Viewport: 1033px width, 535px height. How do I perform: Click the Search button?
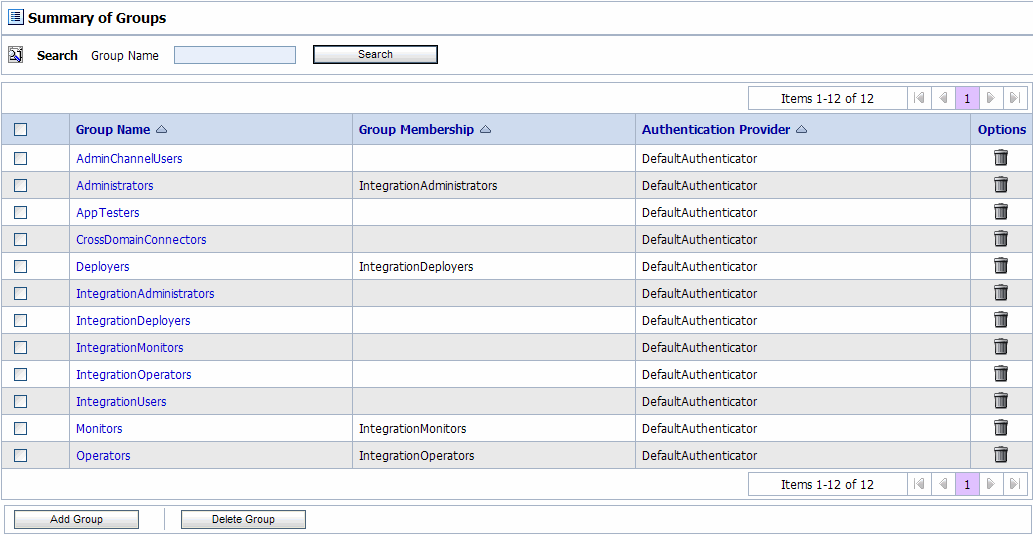pyautogui.click(x=375, y=55)
